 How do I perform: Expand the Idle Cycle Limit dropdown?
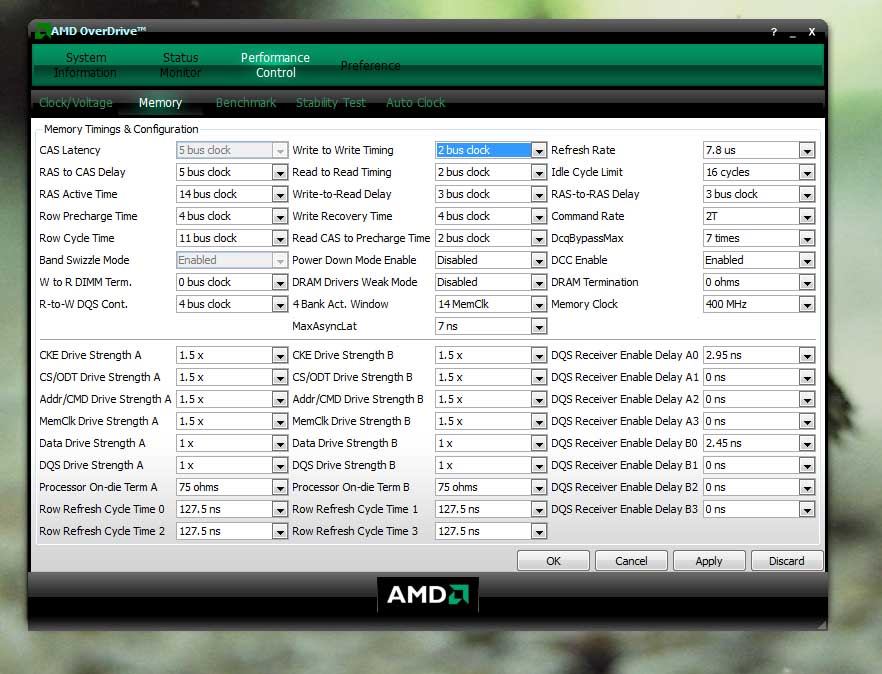tap(807, 172)
